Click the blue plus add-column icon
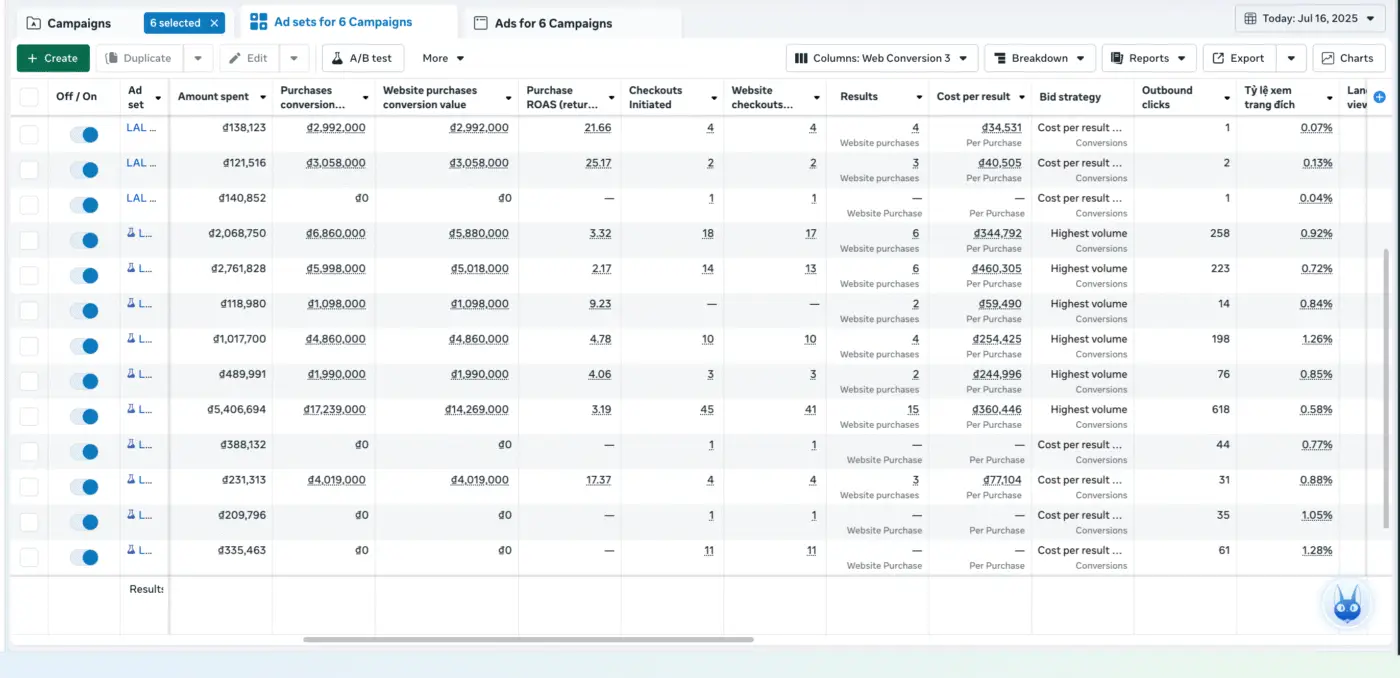This screenshot has height=678, width=1400. 1380,97
